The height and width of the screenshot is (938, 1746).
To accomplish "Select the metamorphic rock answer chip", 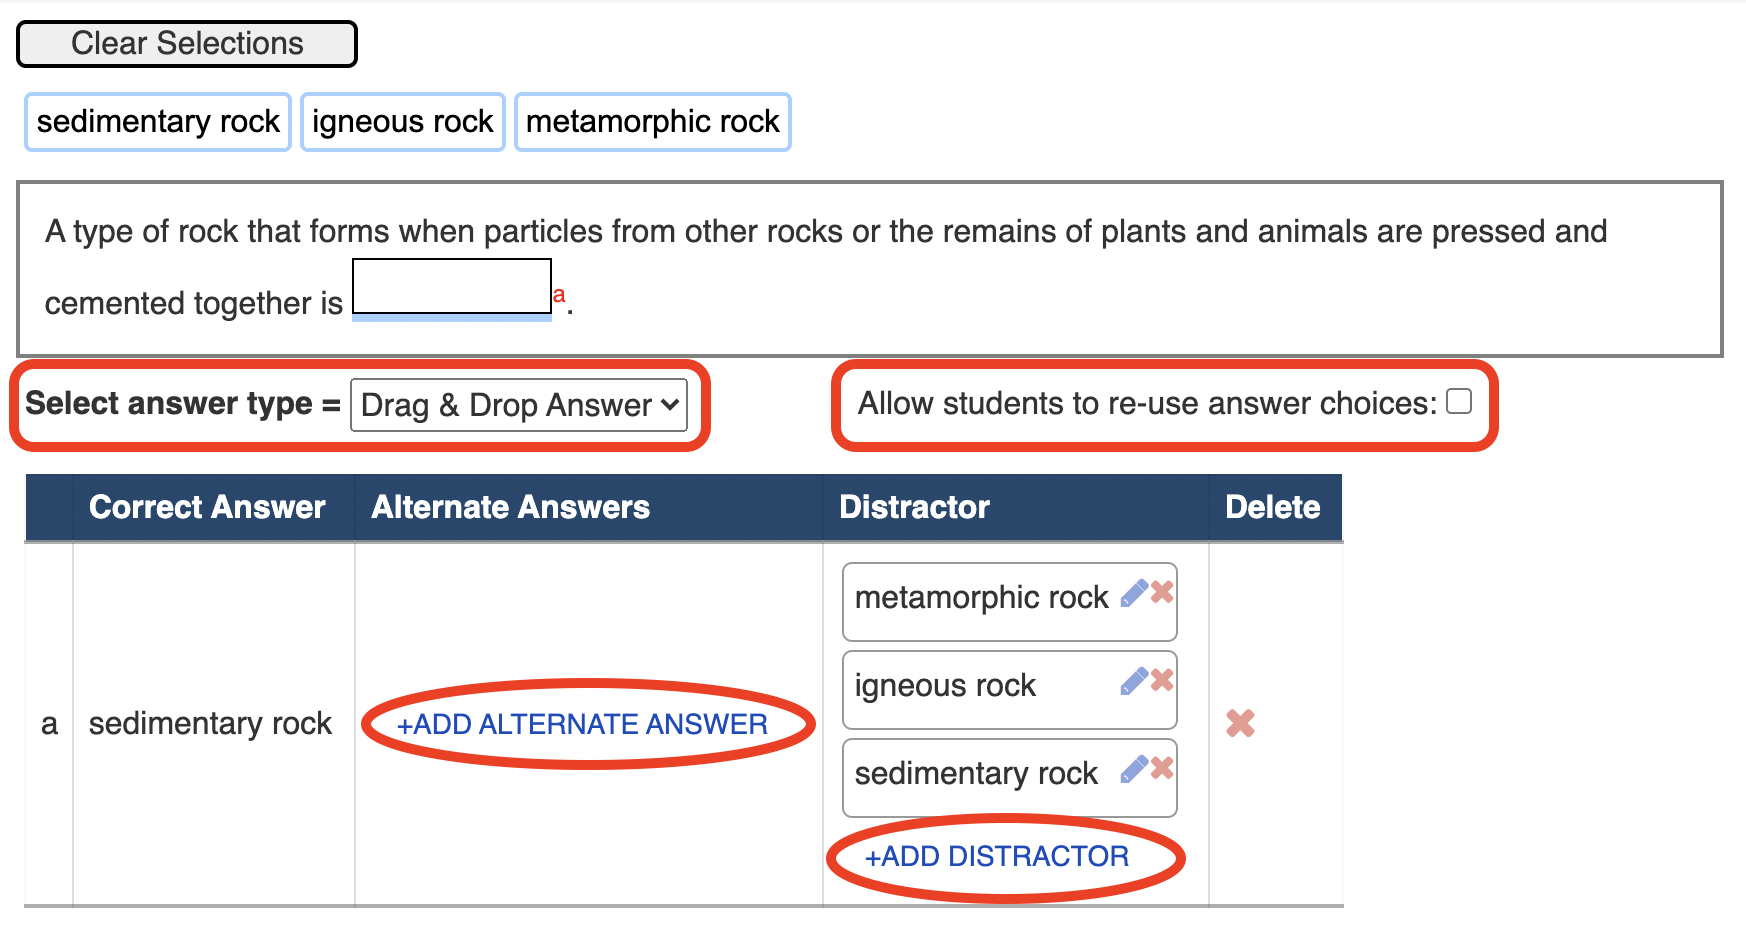I will pyautogui.click(x=652, y=122).
